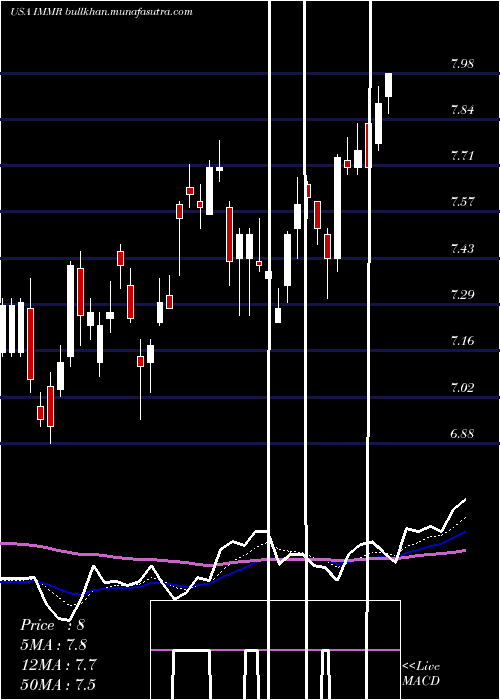Click the 7.43 price axis label
The image size is (500, 700).
[x=462, y=248]
